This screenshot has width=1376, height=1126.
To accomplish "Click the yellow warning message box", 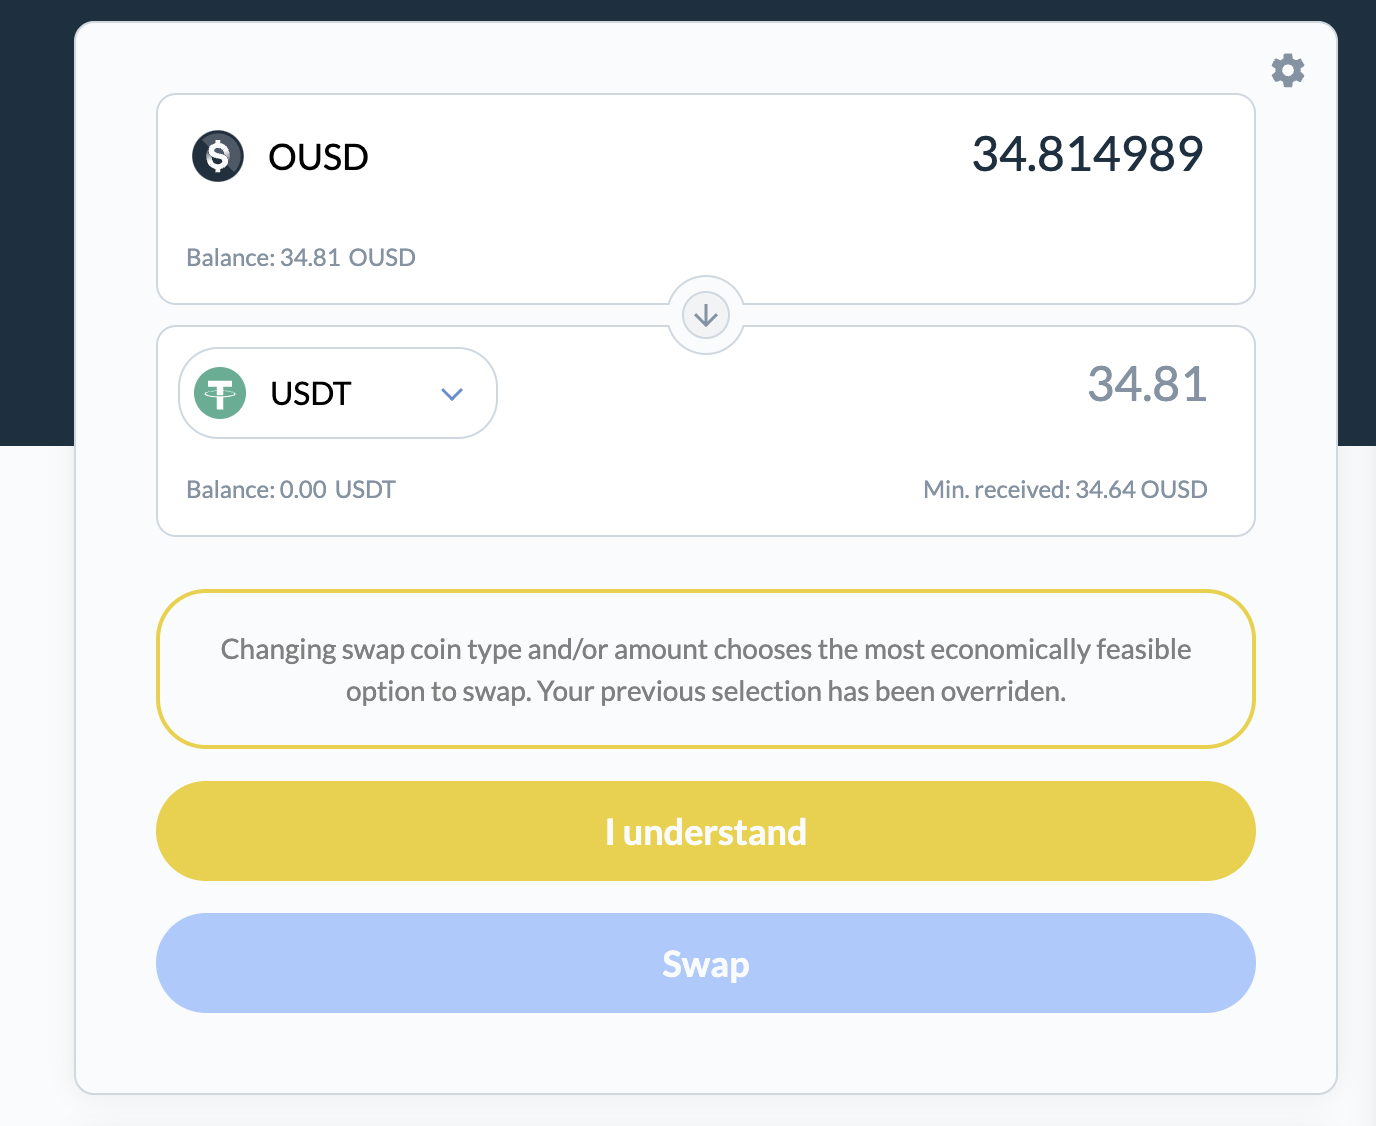I will click(x=705, y=669).
